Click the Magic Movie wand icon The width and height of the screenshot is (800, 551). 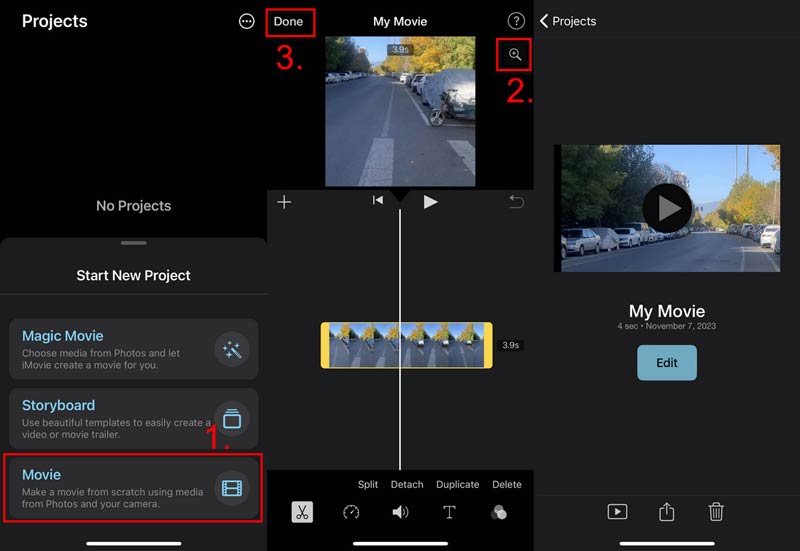click(x=232, y=349)
